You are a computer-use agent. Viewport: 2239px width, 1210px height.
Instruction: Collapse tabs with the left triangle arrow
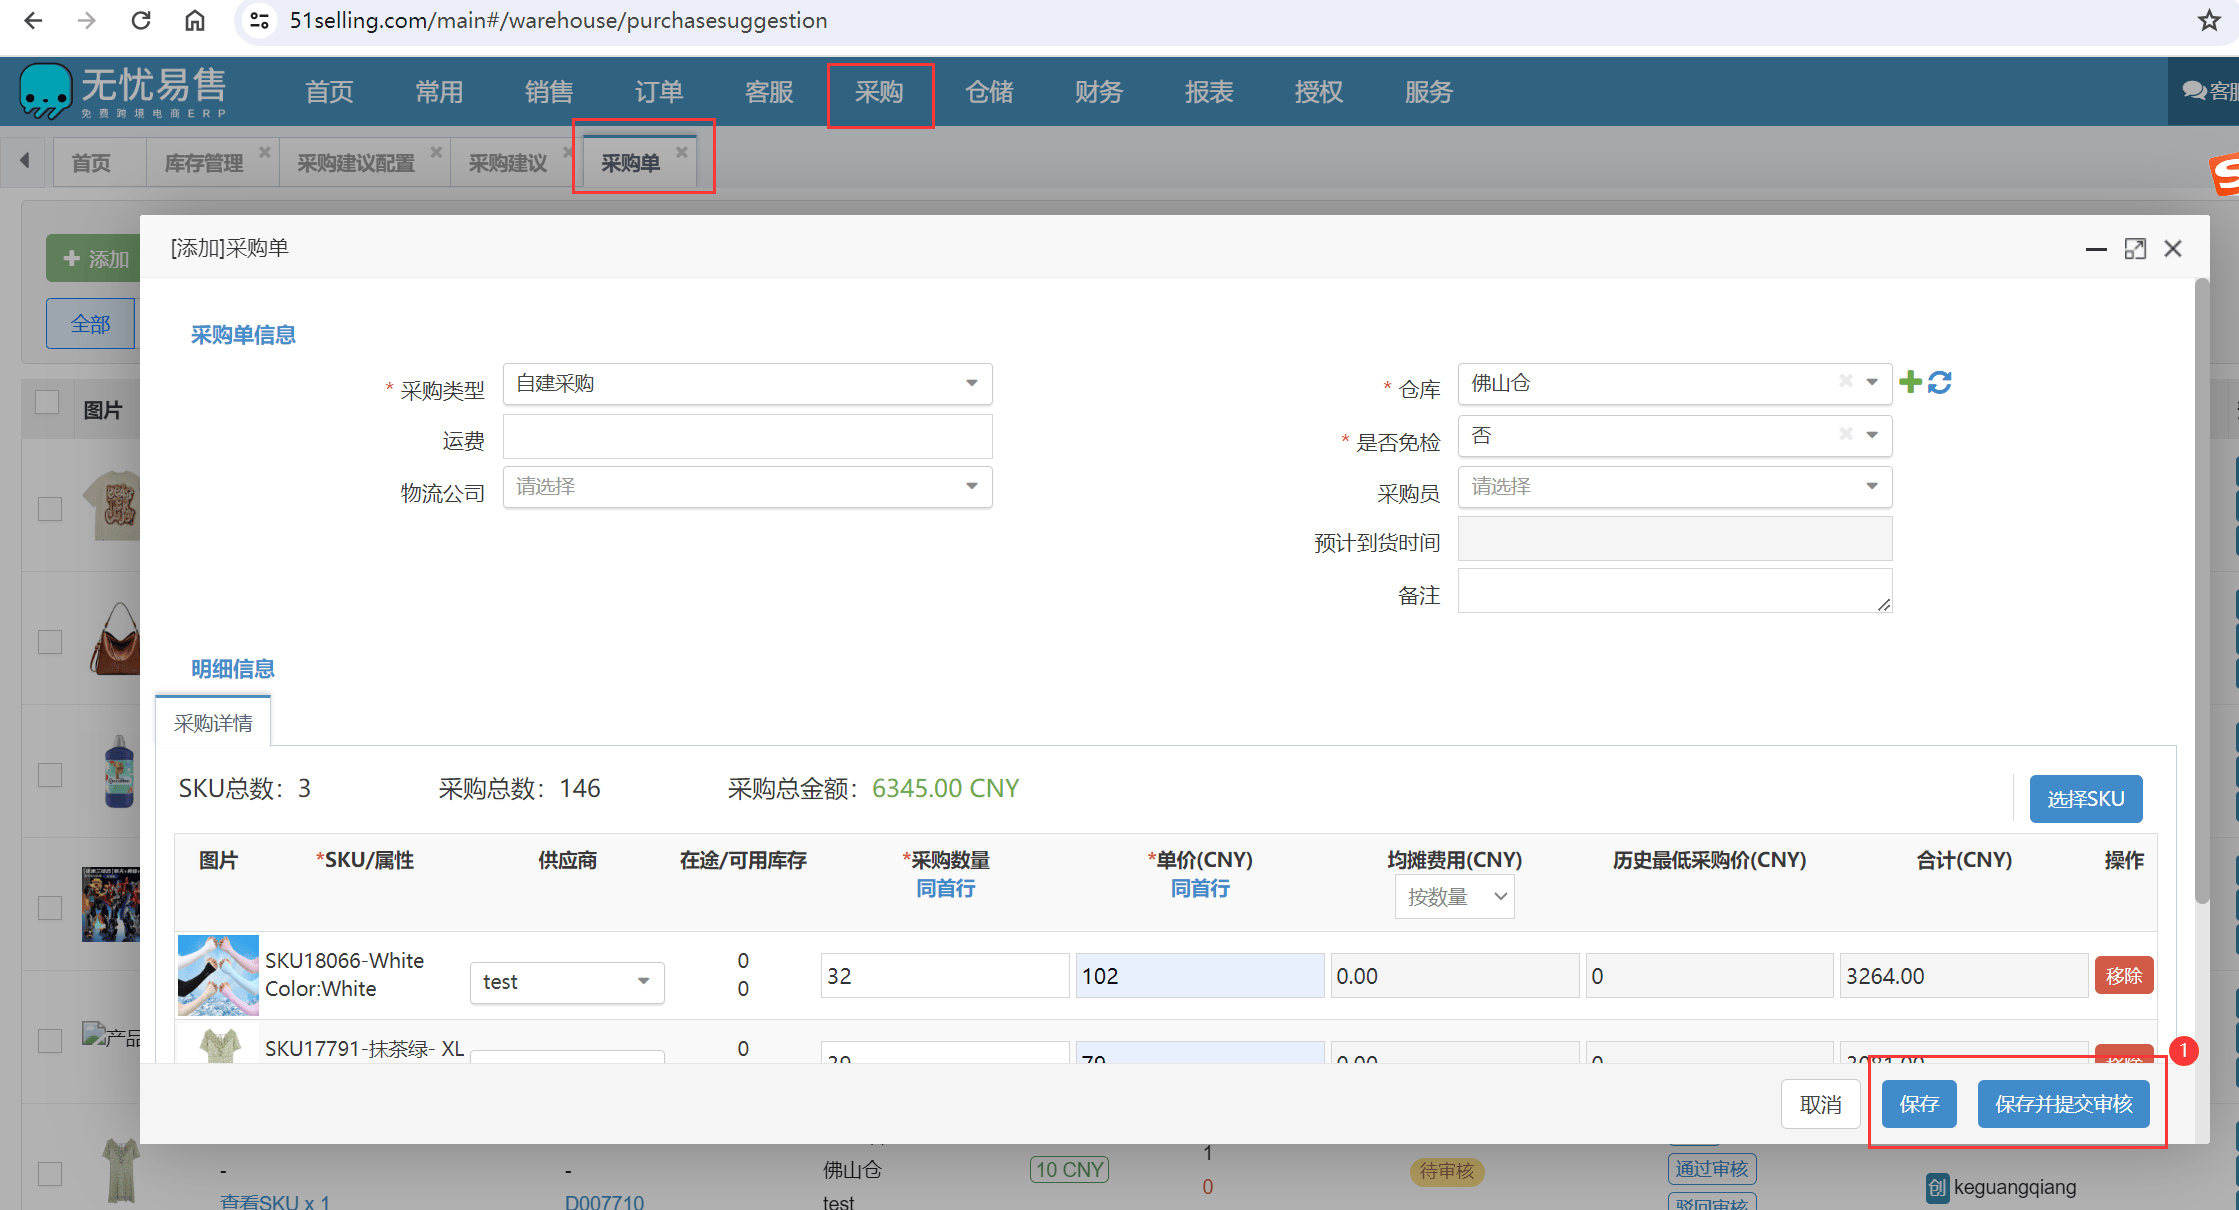click(x=25, y=160)
